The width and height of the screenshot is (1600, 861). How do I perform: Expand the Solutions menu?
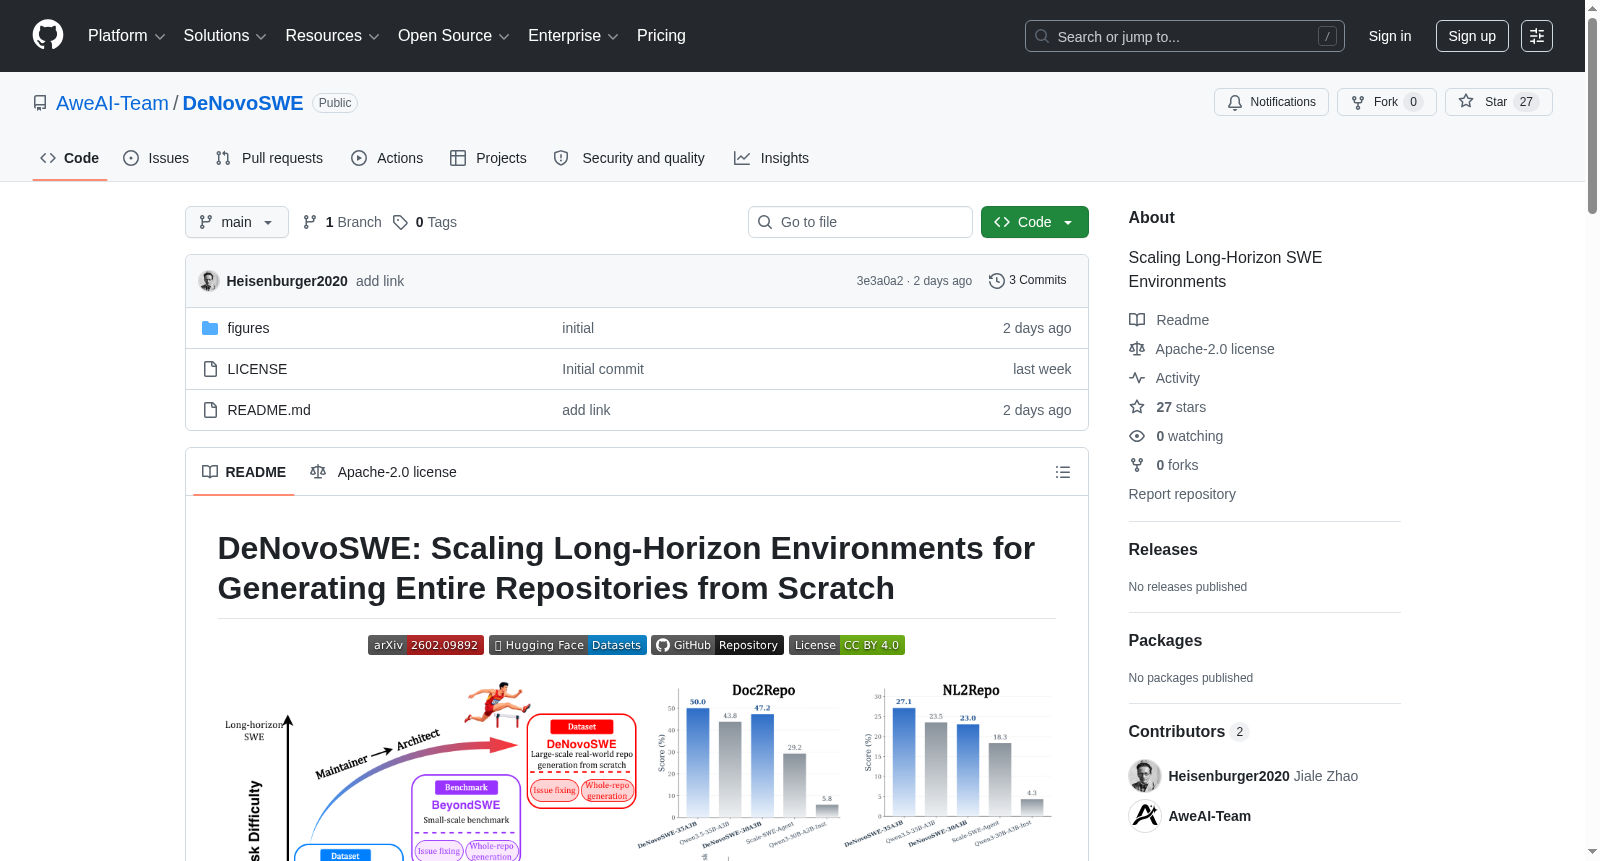[x=225, y=36]
